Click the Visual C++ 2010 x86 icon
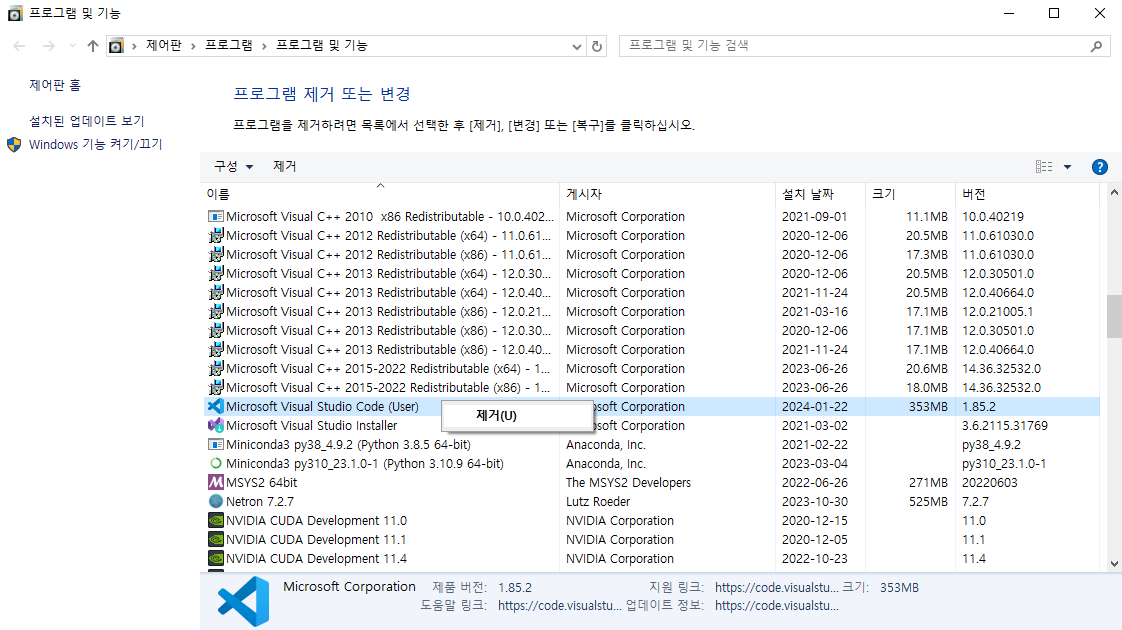 pos(215,216)
